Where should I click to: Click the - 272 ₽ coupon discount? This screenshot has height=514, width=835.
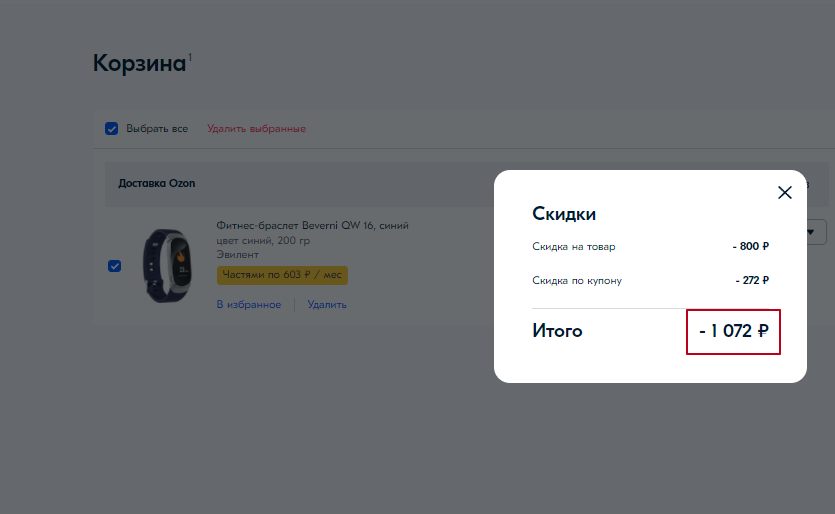[750, 281]
